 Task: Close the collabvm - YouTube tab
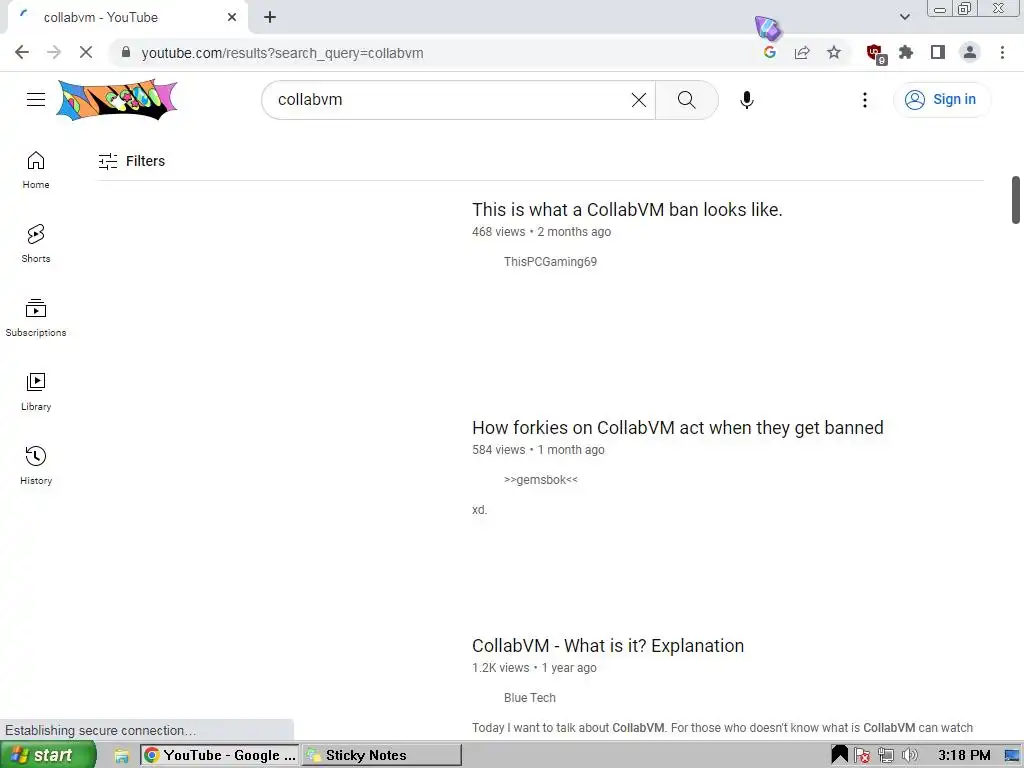click(x=232, y=18)
